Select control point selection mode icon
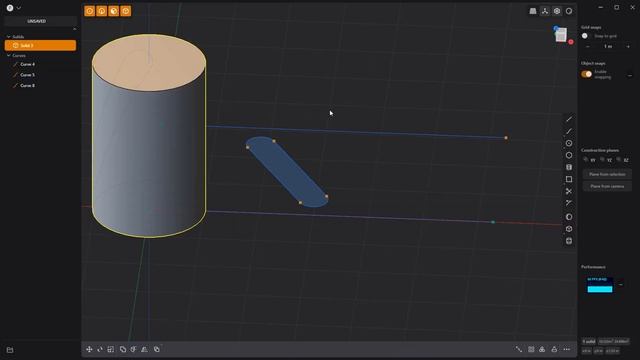Viewport: 640px width, 360px height. [89, 11]
